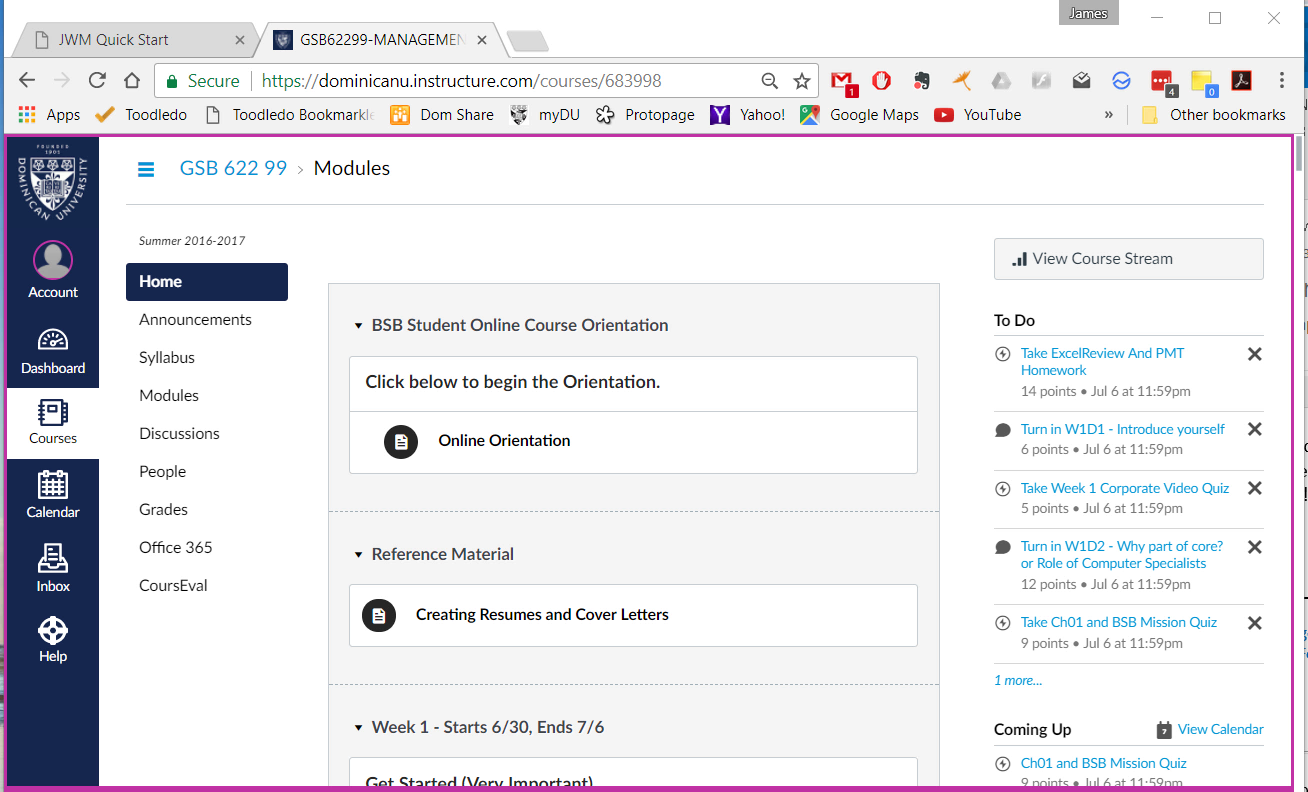Open the Inbox icon in sidebar
1308x792 pixels.
[x=53, y=568]
